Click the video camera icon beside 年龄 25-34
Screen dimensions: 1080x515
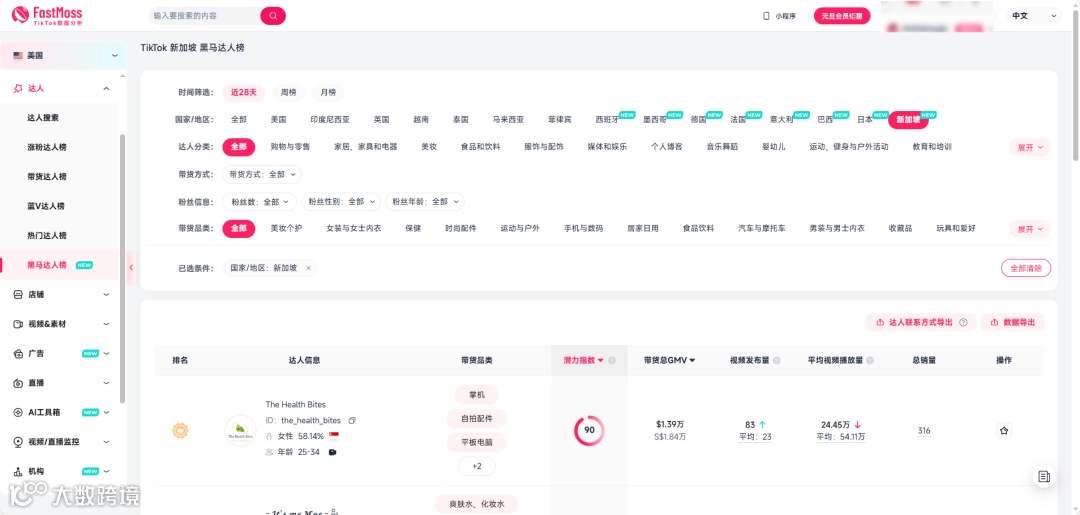[333, 452]
